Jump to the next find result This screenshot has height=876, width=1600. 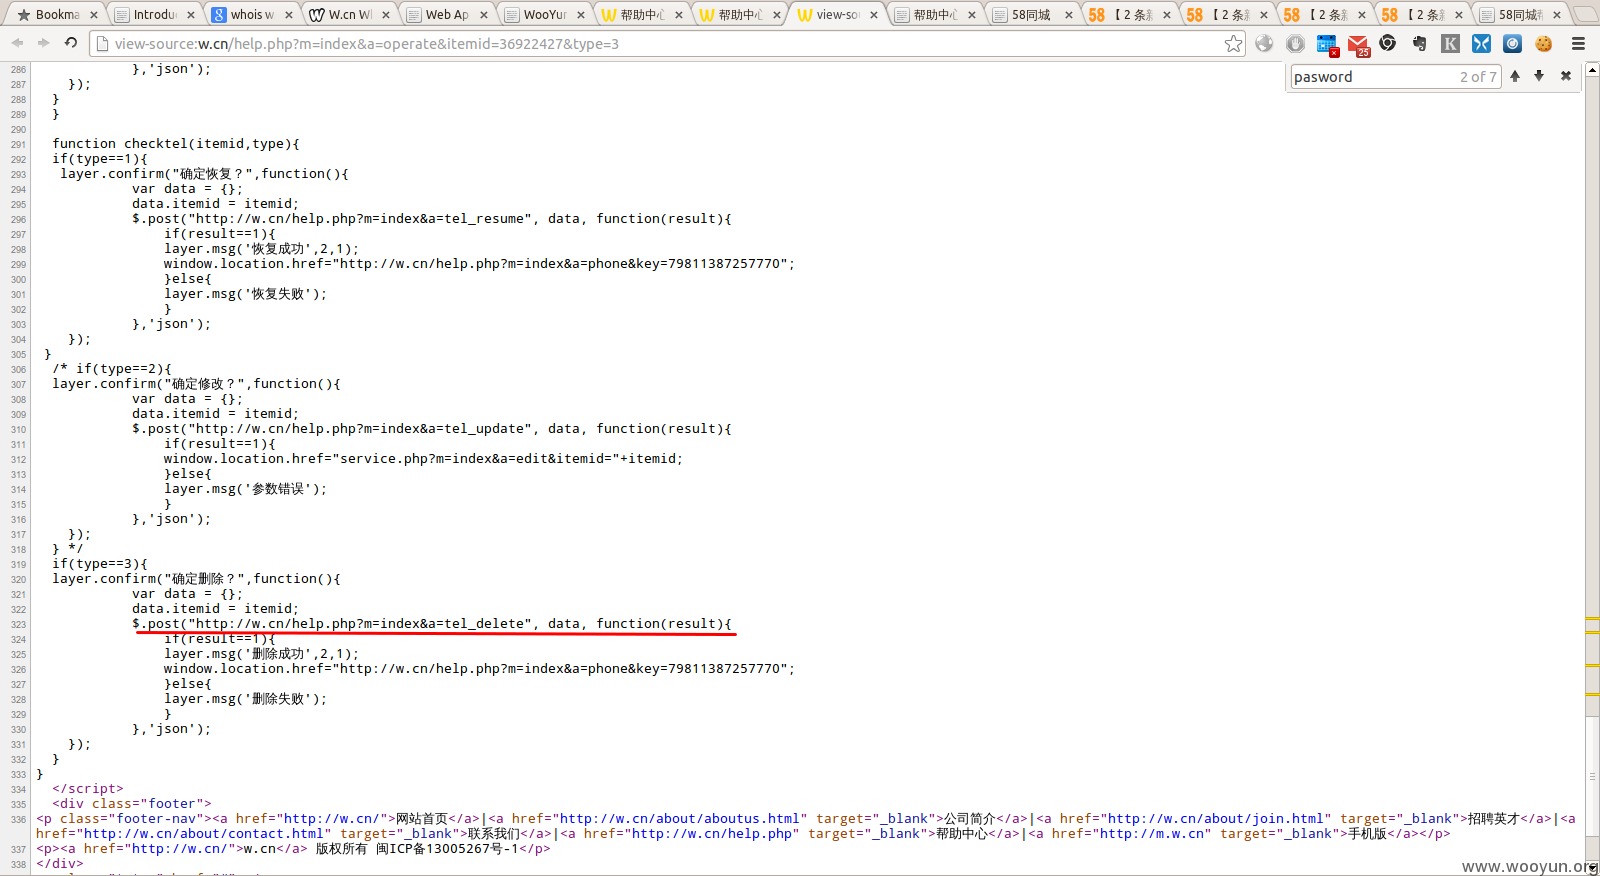tap(1539, 76)
